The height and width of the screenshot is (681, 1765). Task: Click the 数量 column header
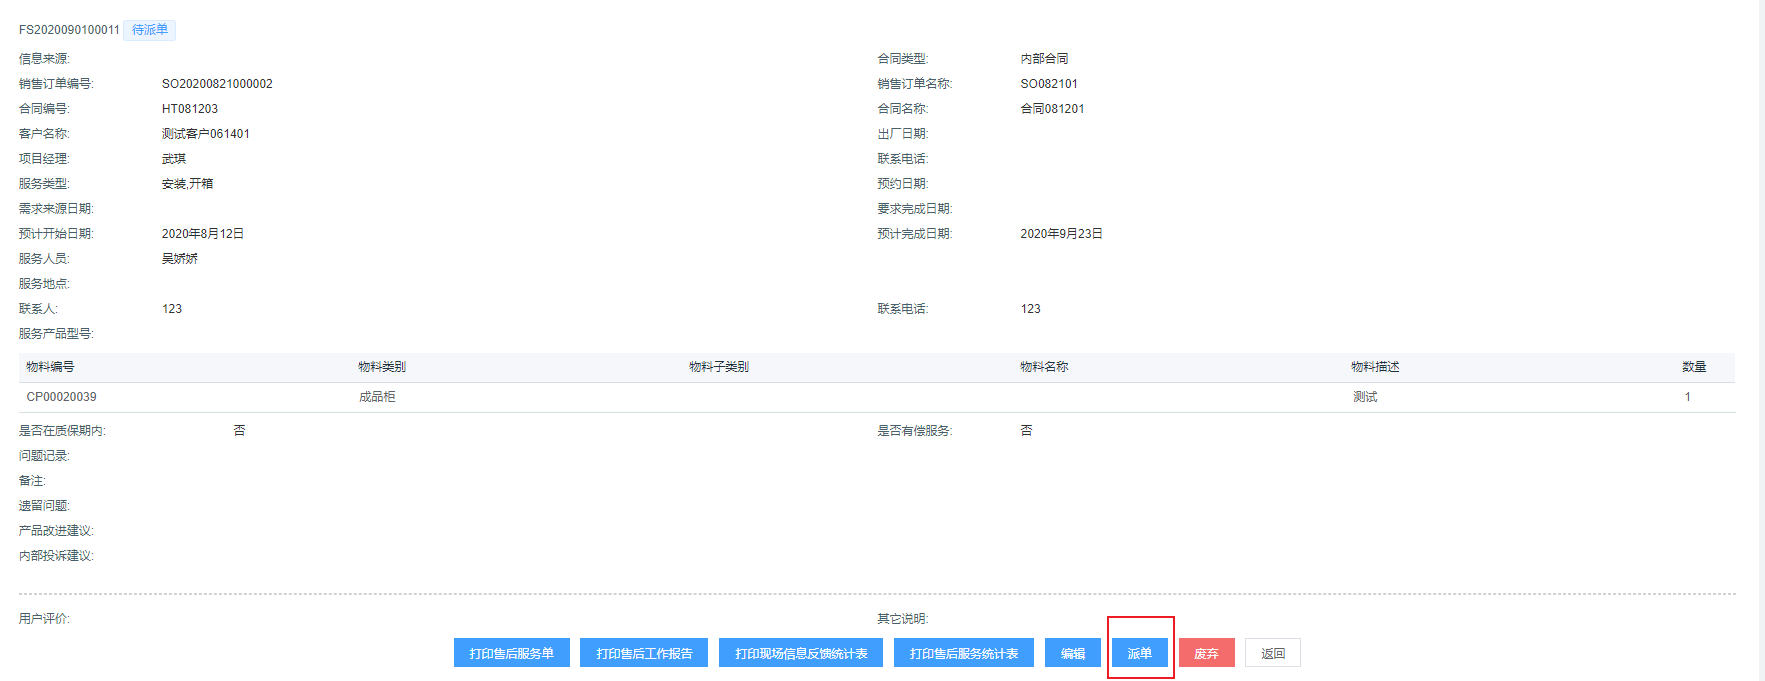[x=1693, y=367]
